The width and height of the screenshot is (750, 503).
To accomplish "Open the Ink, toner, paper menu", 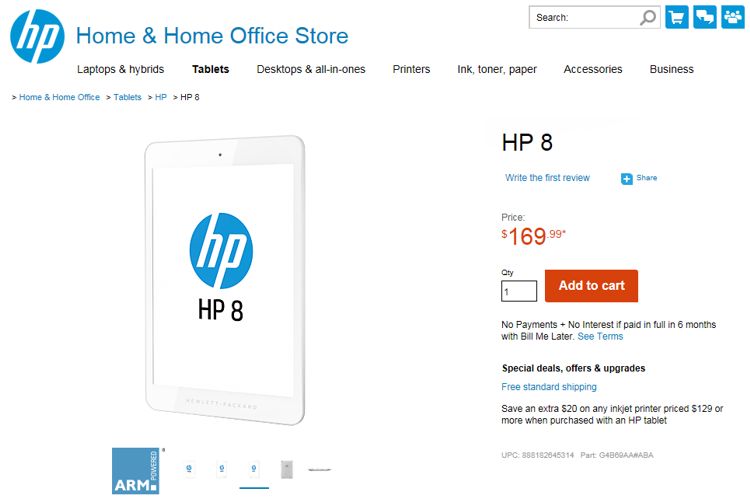I will point(497,70).
